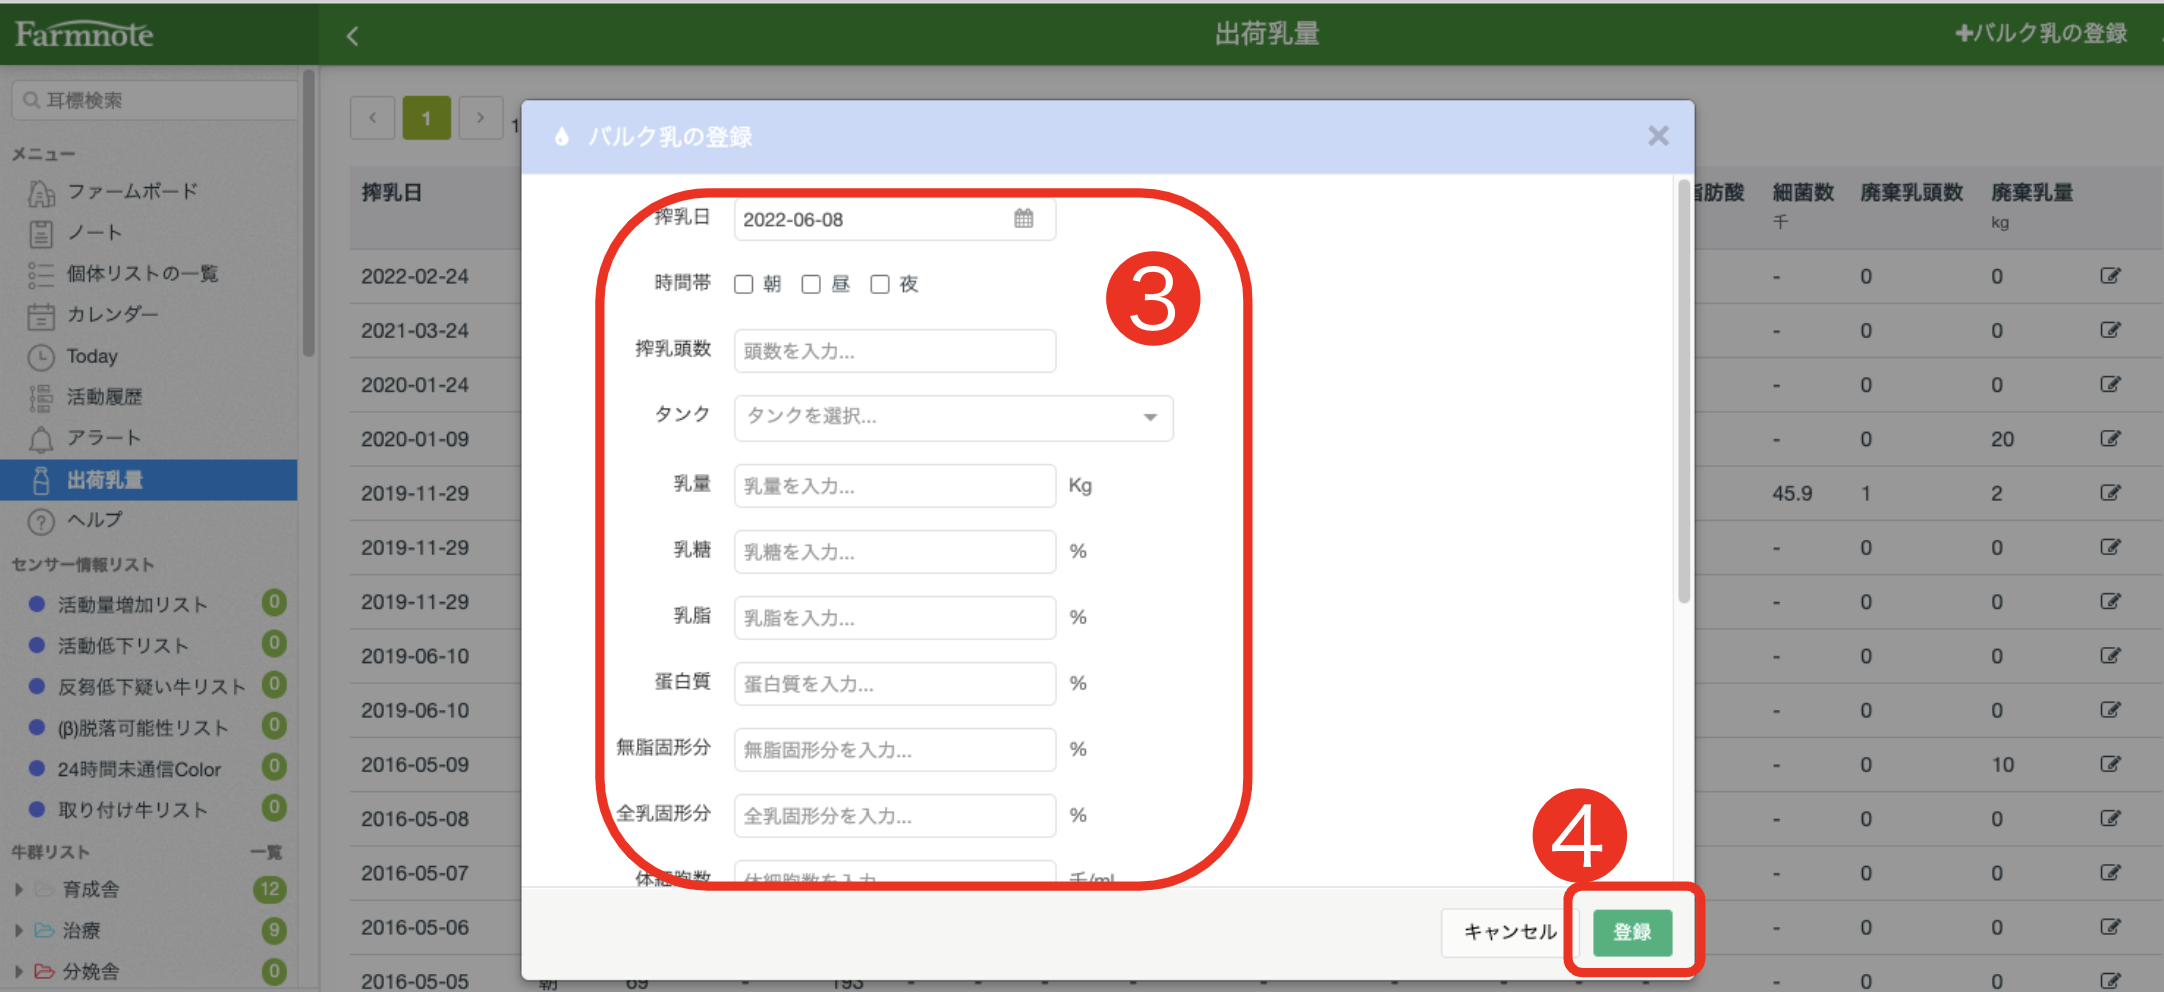Go to next page with pagination arrow
This screenshot has width=2164, height=992.
click(480, 118)
